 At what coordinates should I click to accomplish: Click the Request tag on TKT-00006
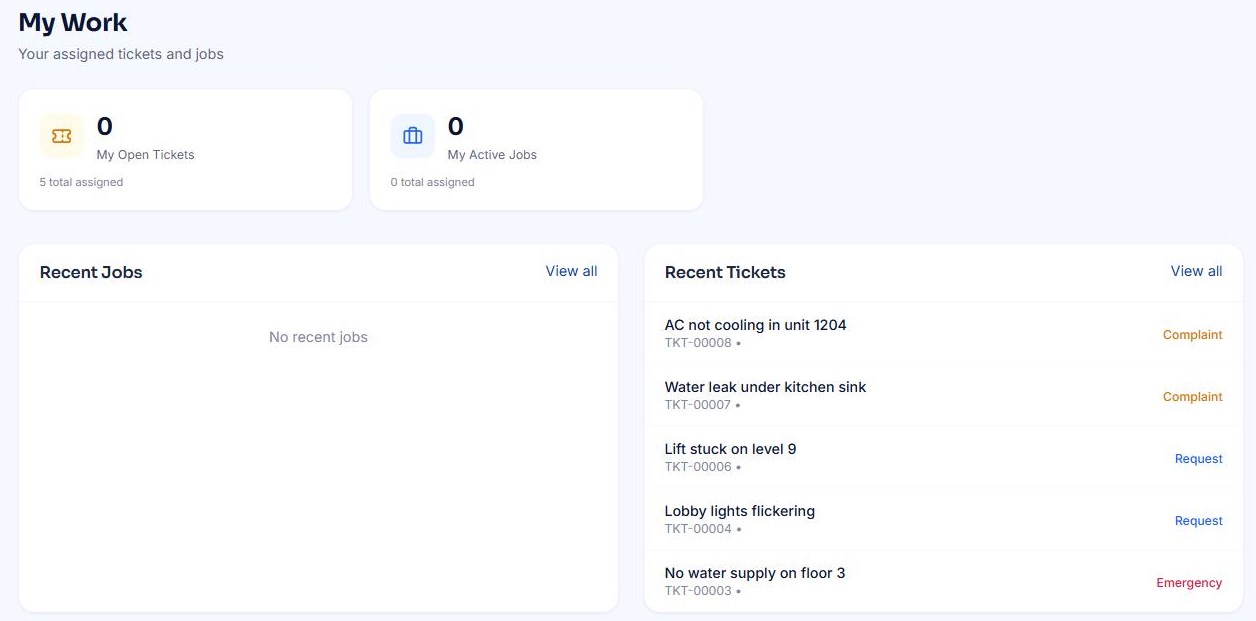[x=1198, y=459]
